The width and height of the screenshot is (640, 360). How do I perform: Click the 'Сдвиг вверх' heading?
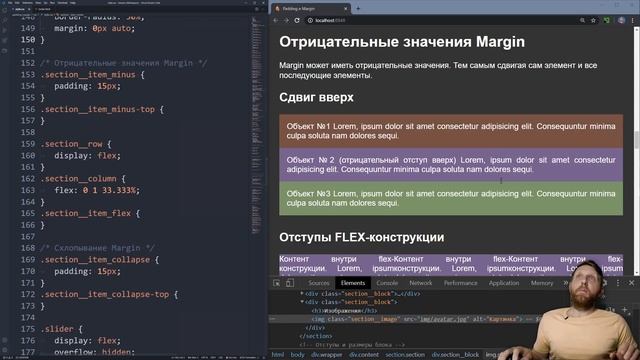click(x=316, y=98)
